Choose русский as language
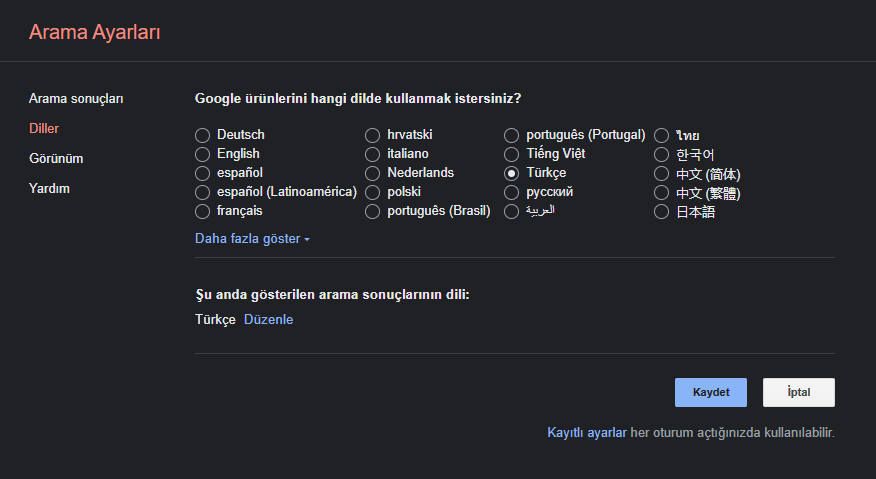Viewport: 876px width, 479px height. tap(512, 192)
